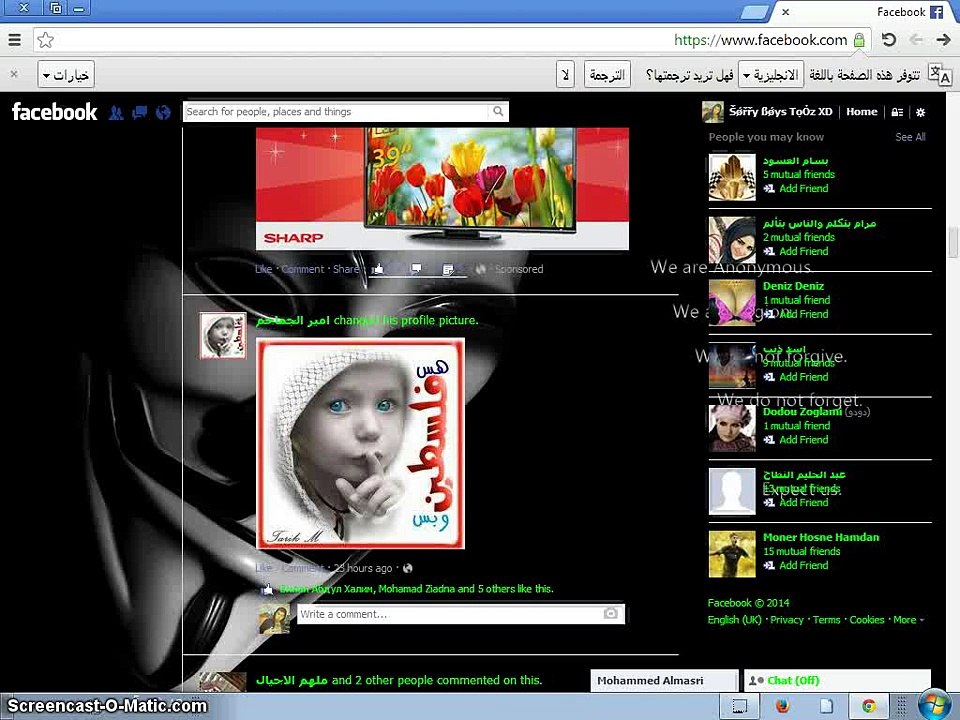Click the shares icon on the Sharp ad
The width and height of the screenshot is (960, 720).
coord(449,269)
